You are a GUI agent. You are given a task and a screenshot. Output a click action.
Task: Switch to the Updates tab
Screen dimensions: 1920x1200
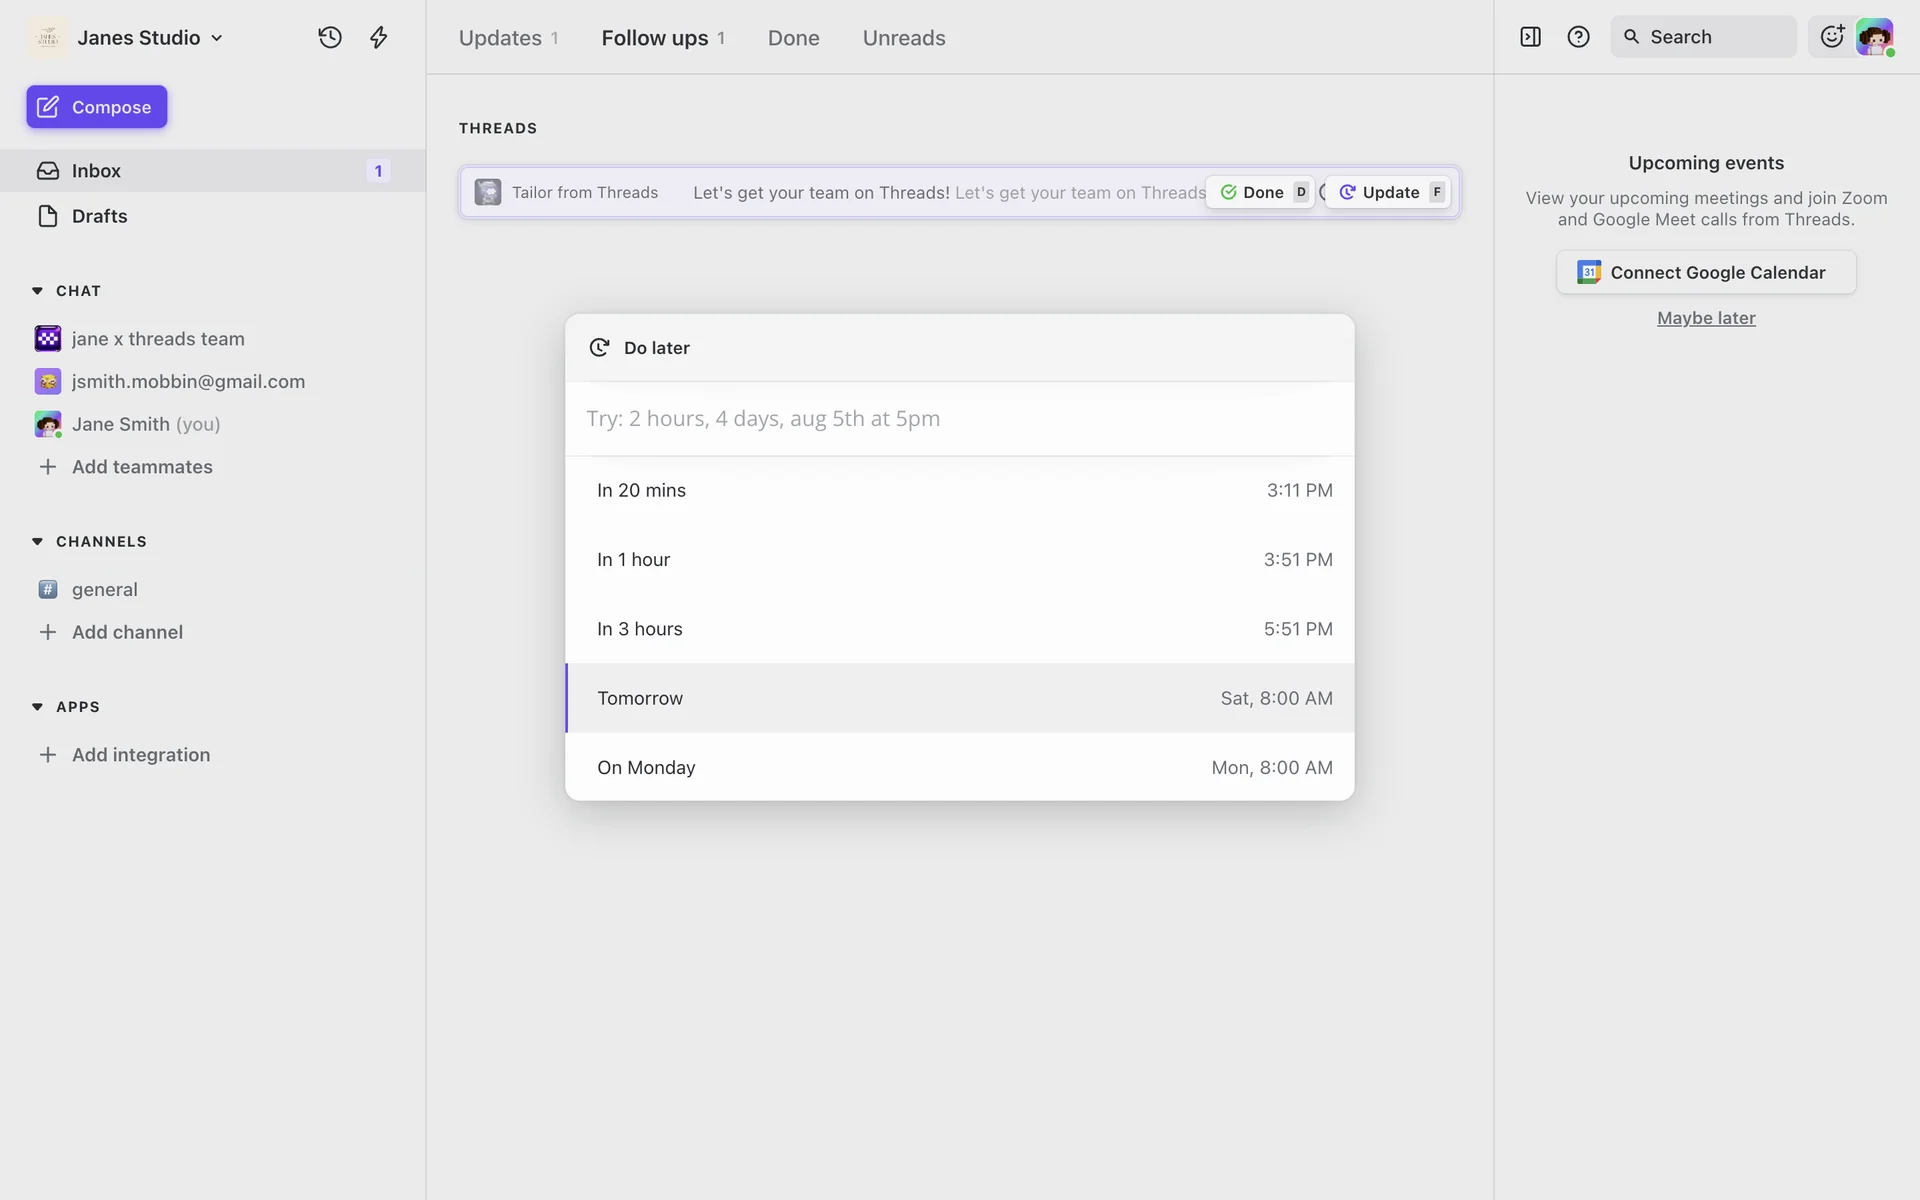[x=500, y=38]
